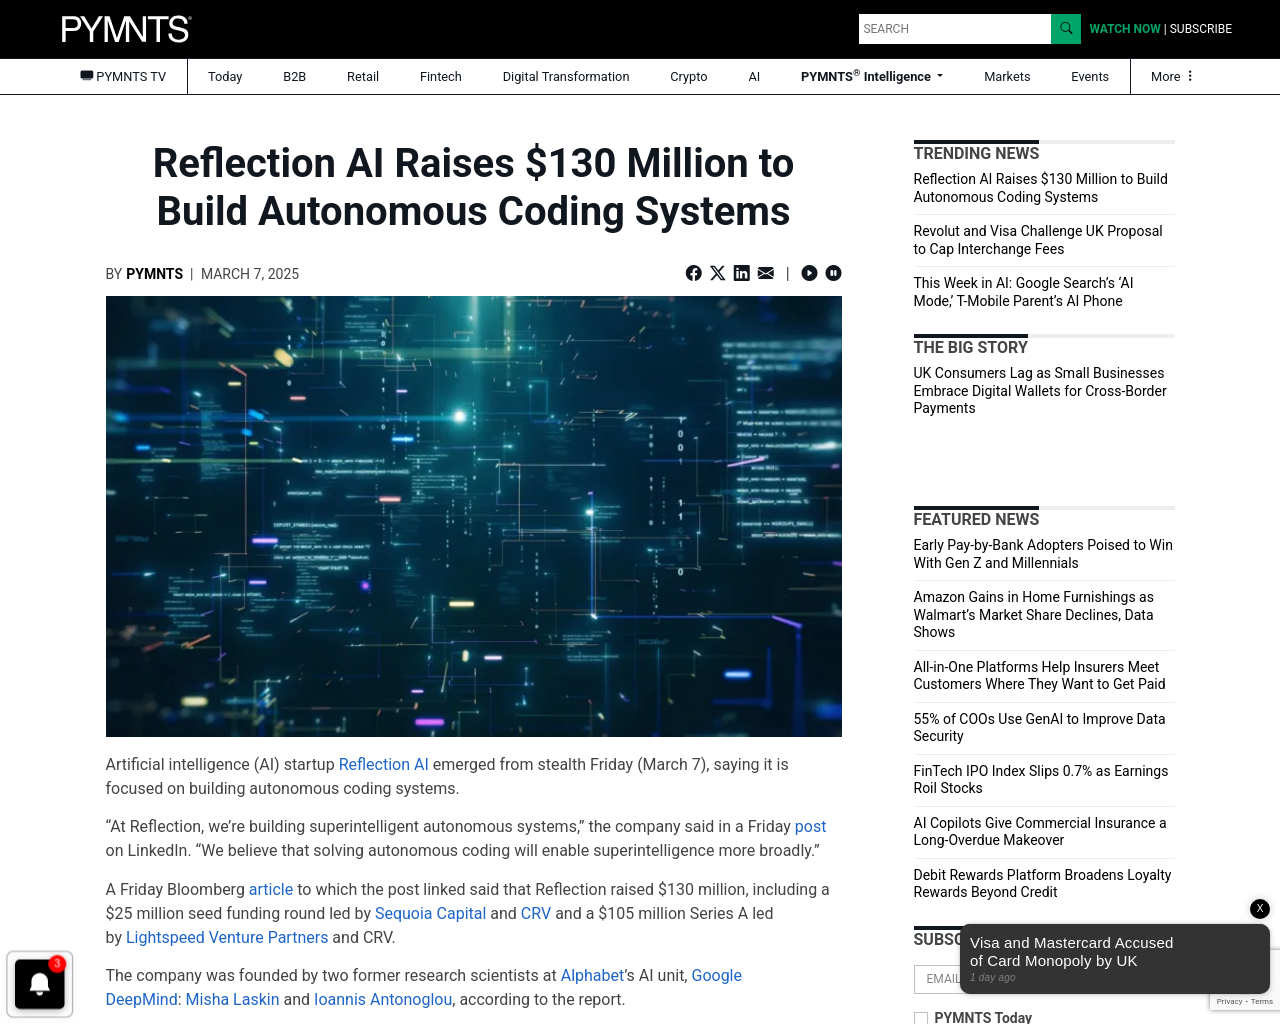
Task: Open trending Reflection AI story in sidebar
Action: point(1040,188)
